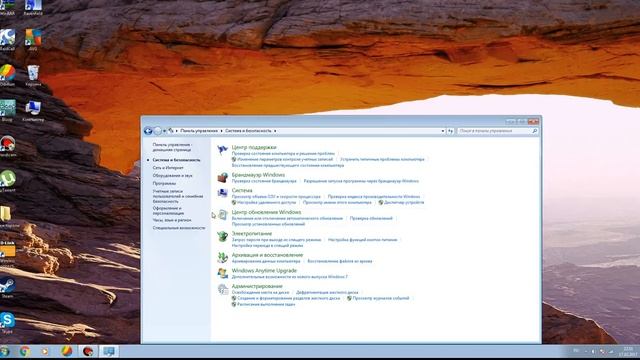The image size is (640, 360).
Task: Open Оформление и персонализация in sidebar
Action: tap(168, 211)
